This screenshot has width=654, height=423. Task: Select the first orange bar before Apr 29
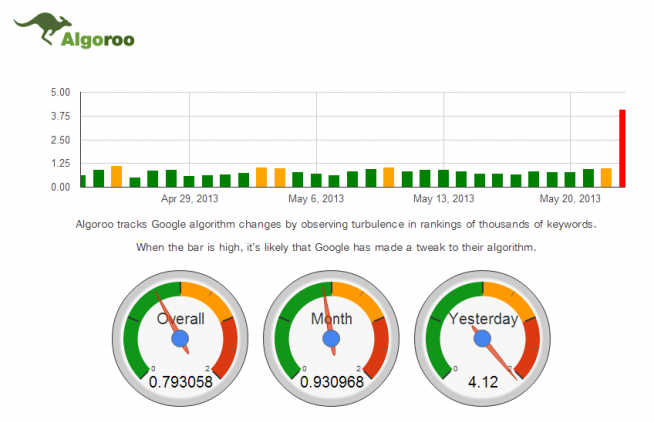116,176
